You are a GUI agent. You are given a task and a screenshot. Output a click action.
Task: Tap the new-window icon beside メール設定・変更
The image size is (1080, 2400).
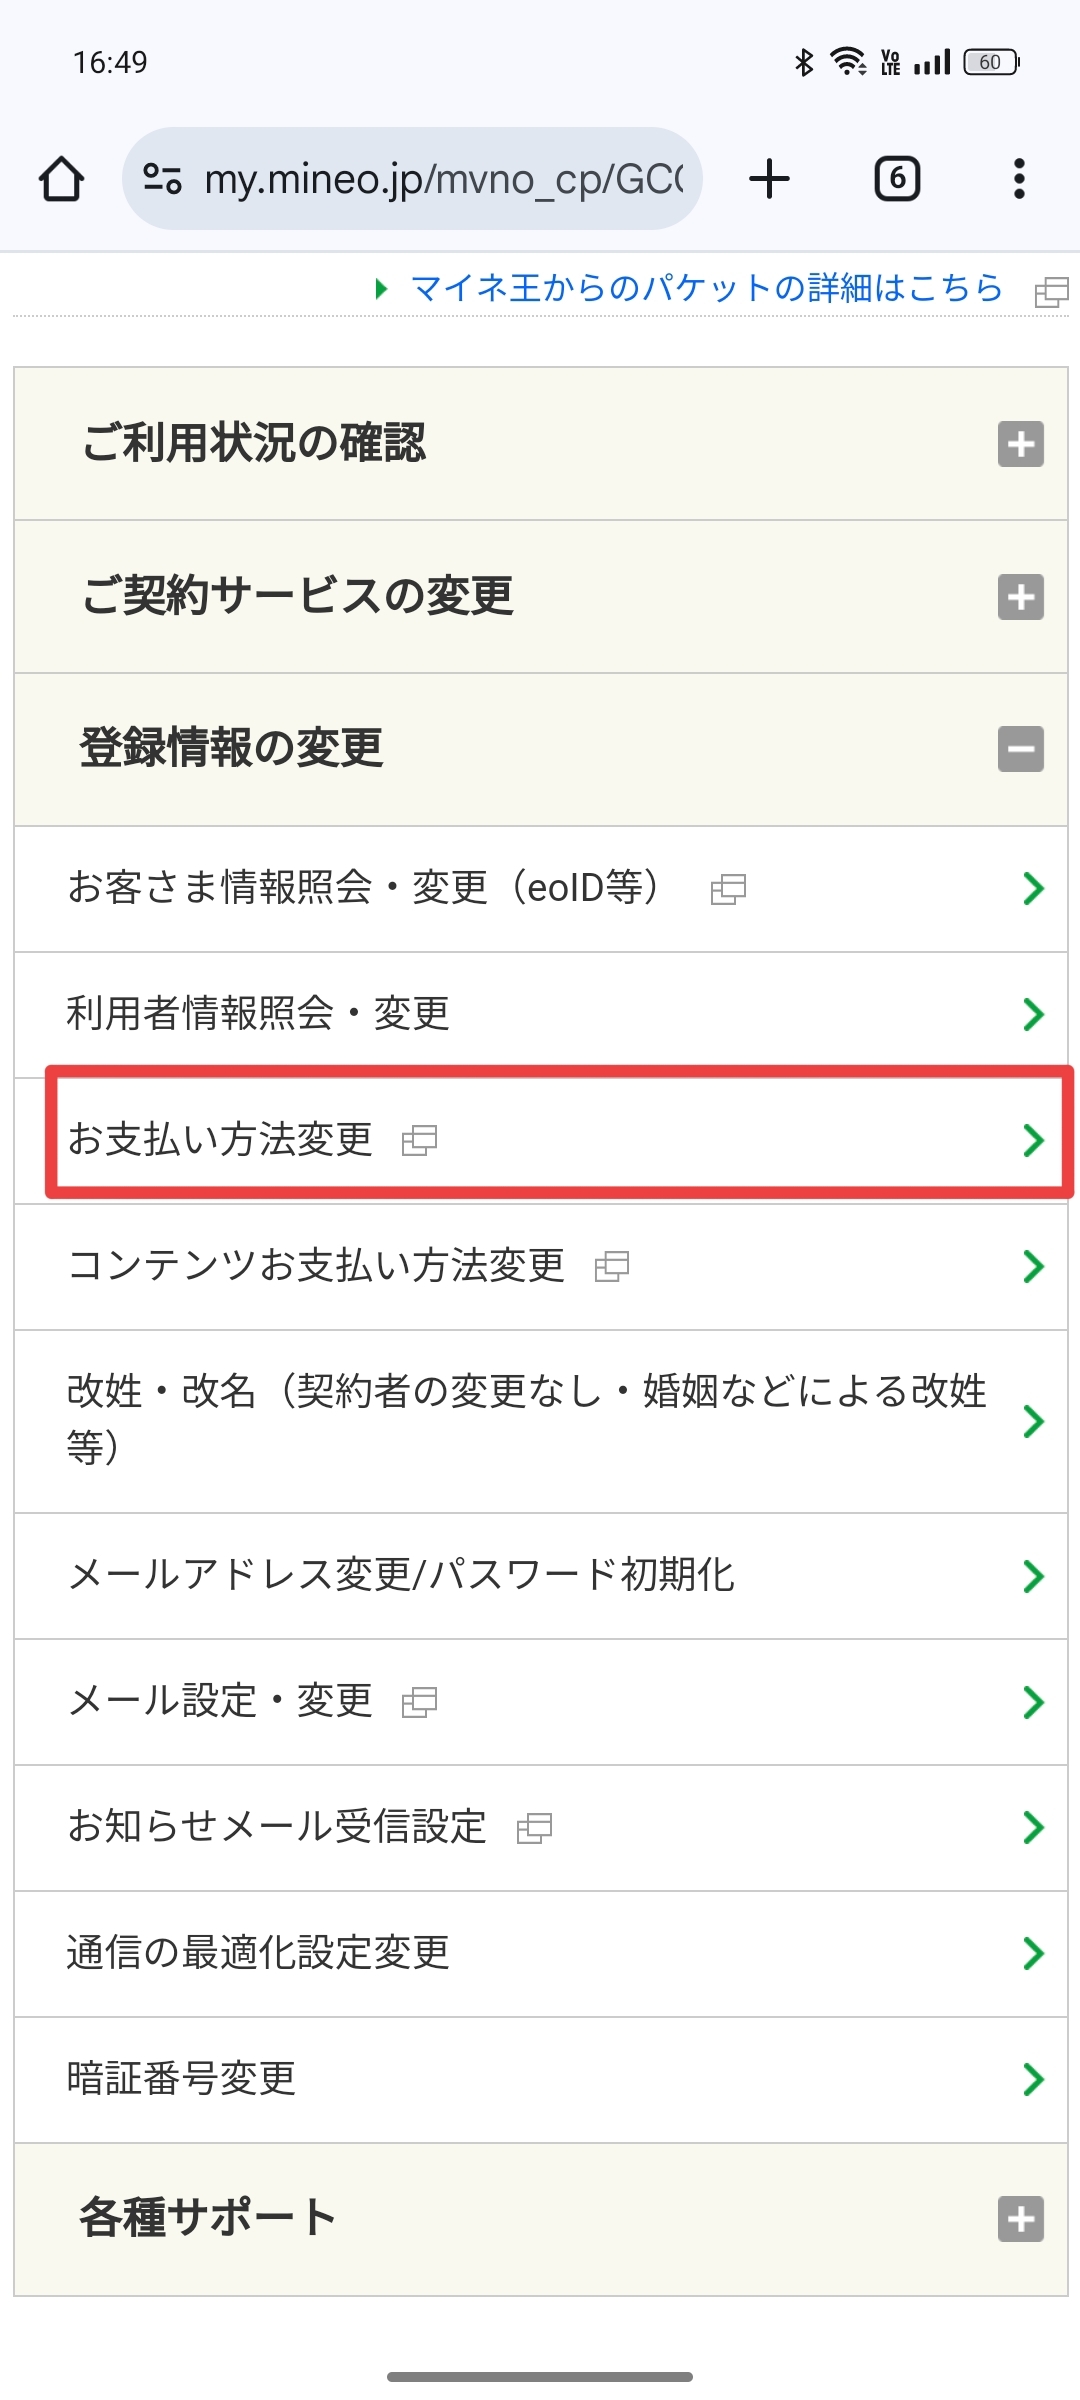click(419, 1702)
